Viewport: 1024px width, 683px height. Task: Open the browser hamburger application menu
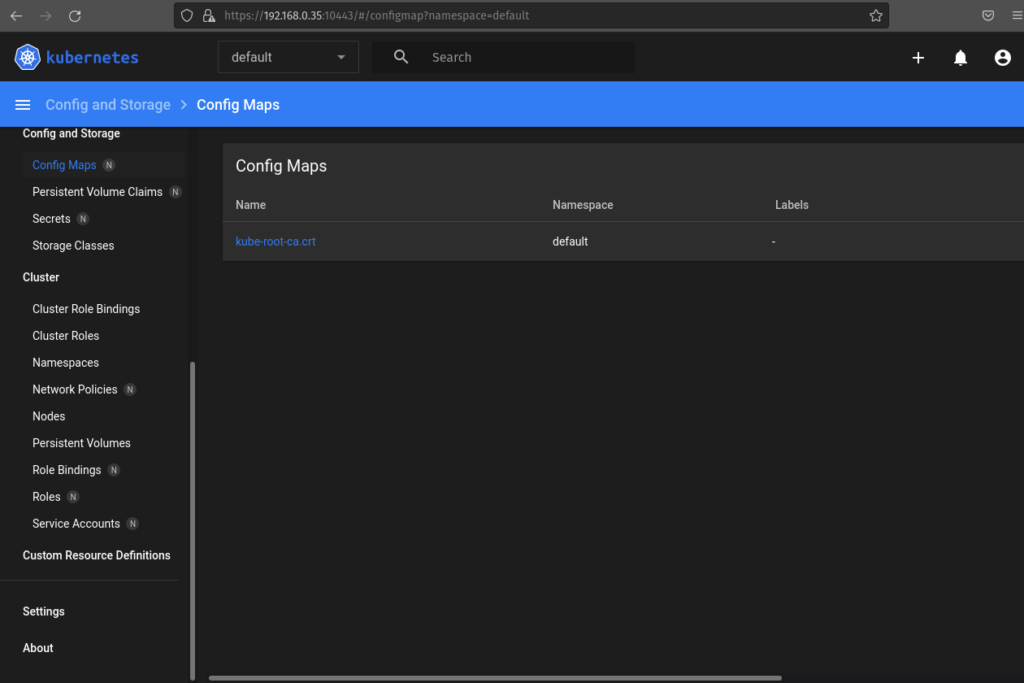coord(1017,16)
